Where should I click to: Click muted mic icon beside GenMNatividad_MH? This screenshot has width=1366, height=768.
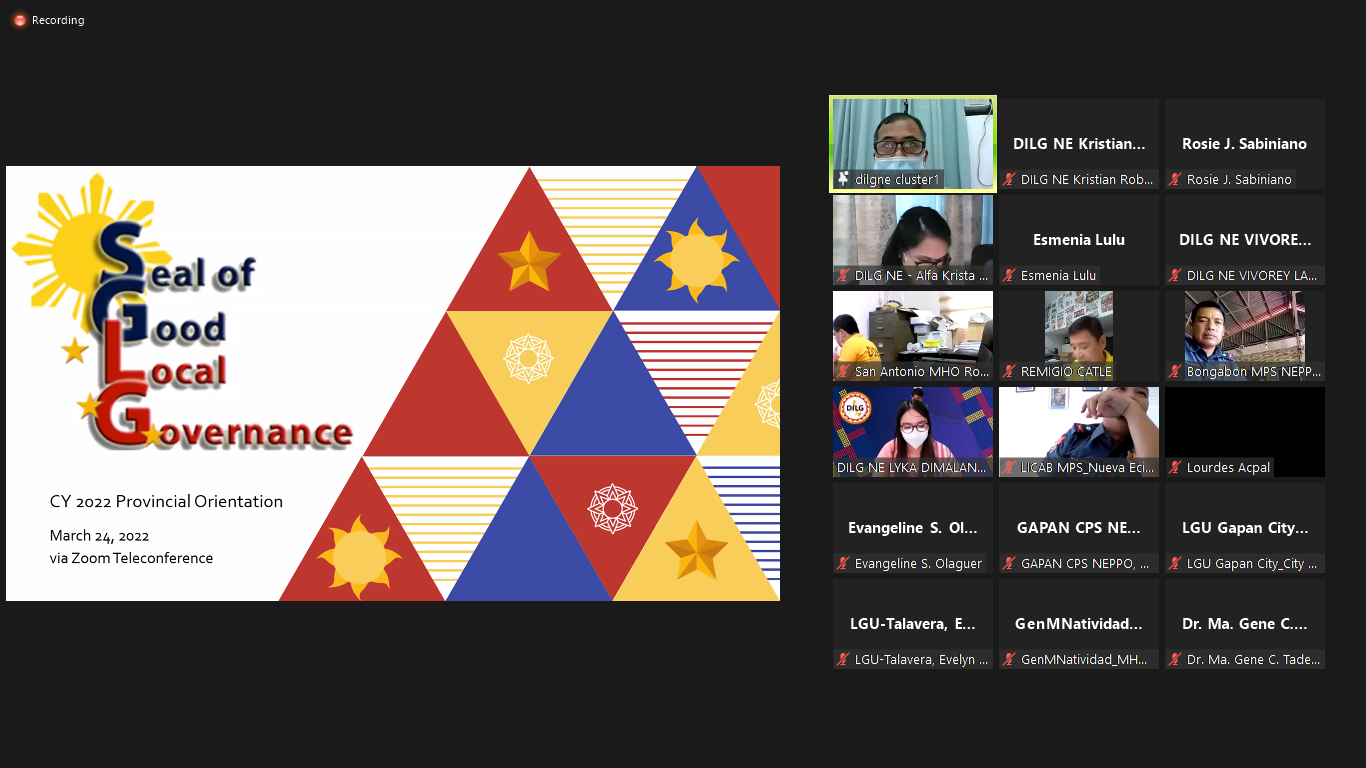pos(1009,660)
